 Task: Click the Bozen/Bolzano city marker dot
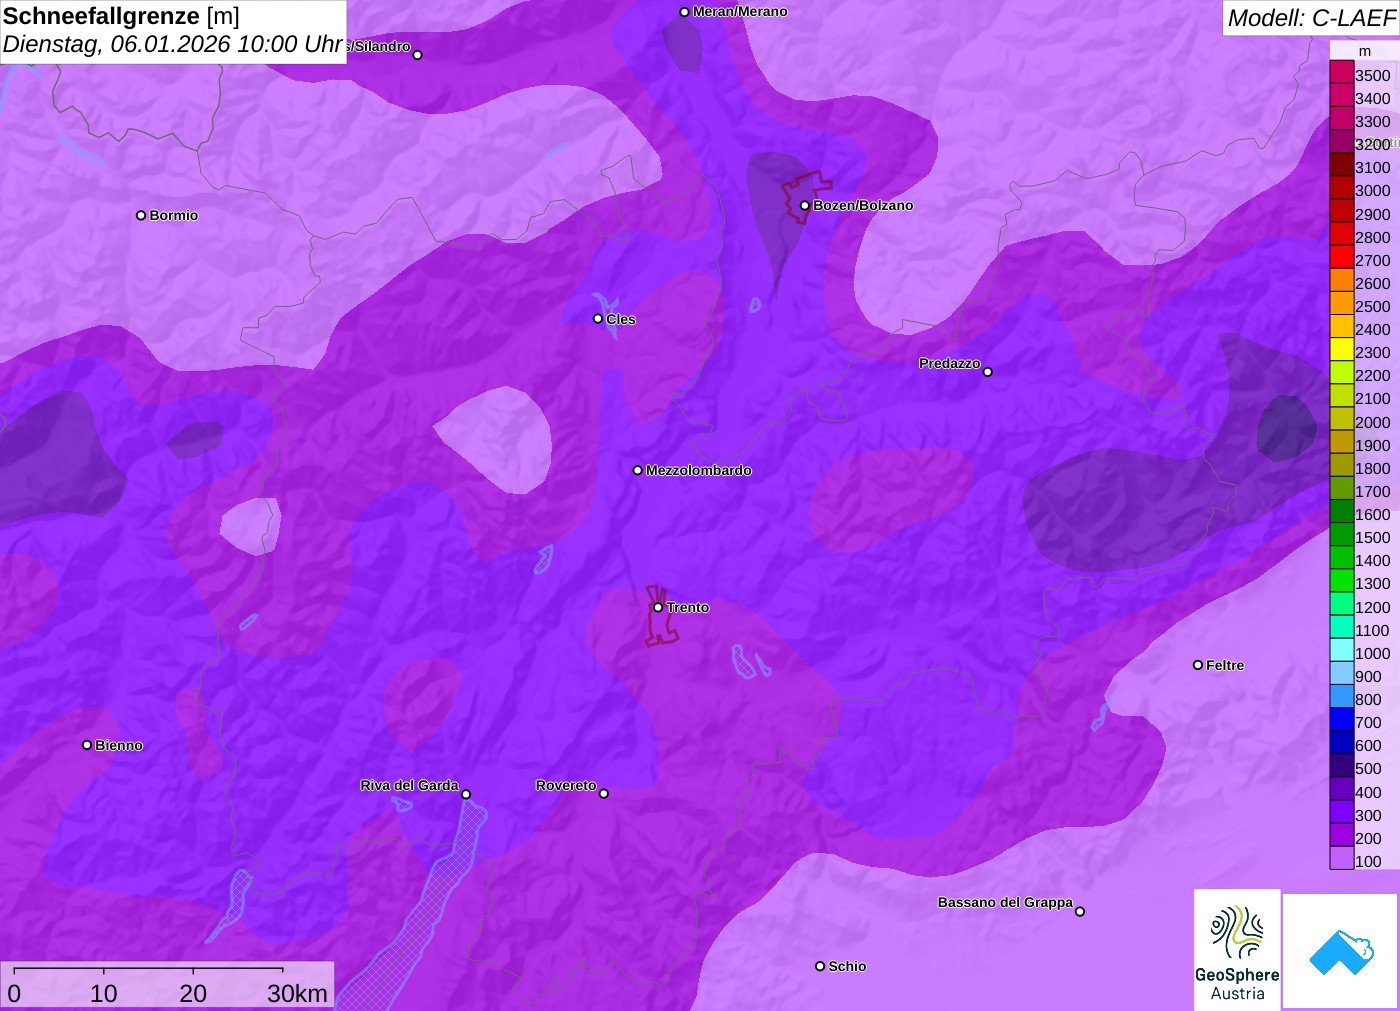coord(805,206)
